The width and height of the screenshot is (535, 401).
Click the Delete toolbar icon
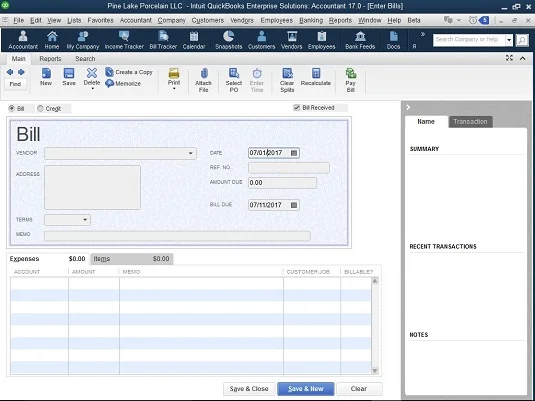coord(92,76)
